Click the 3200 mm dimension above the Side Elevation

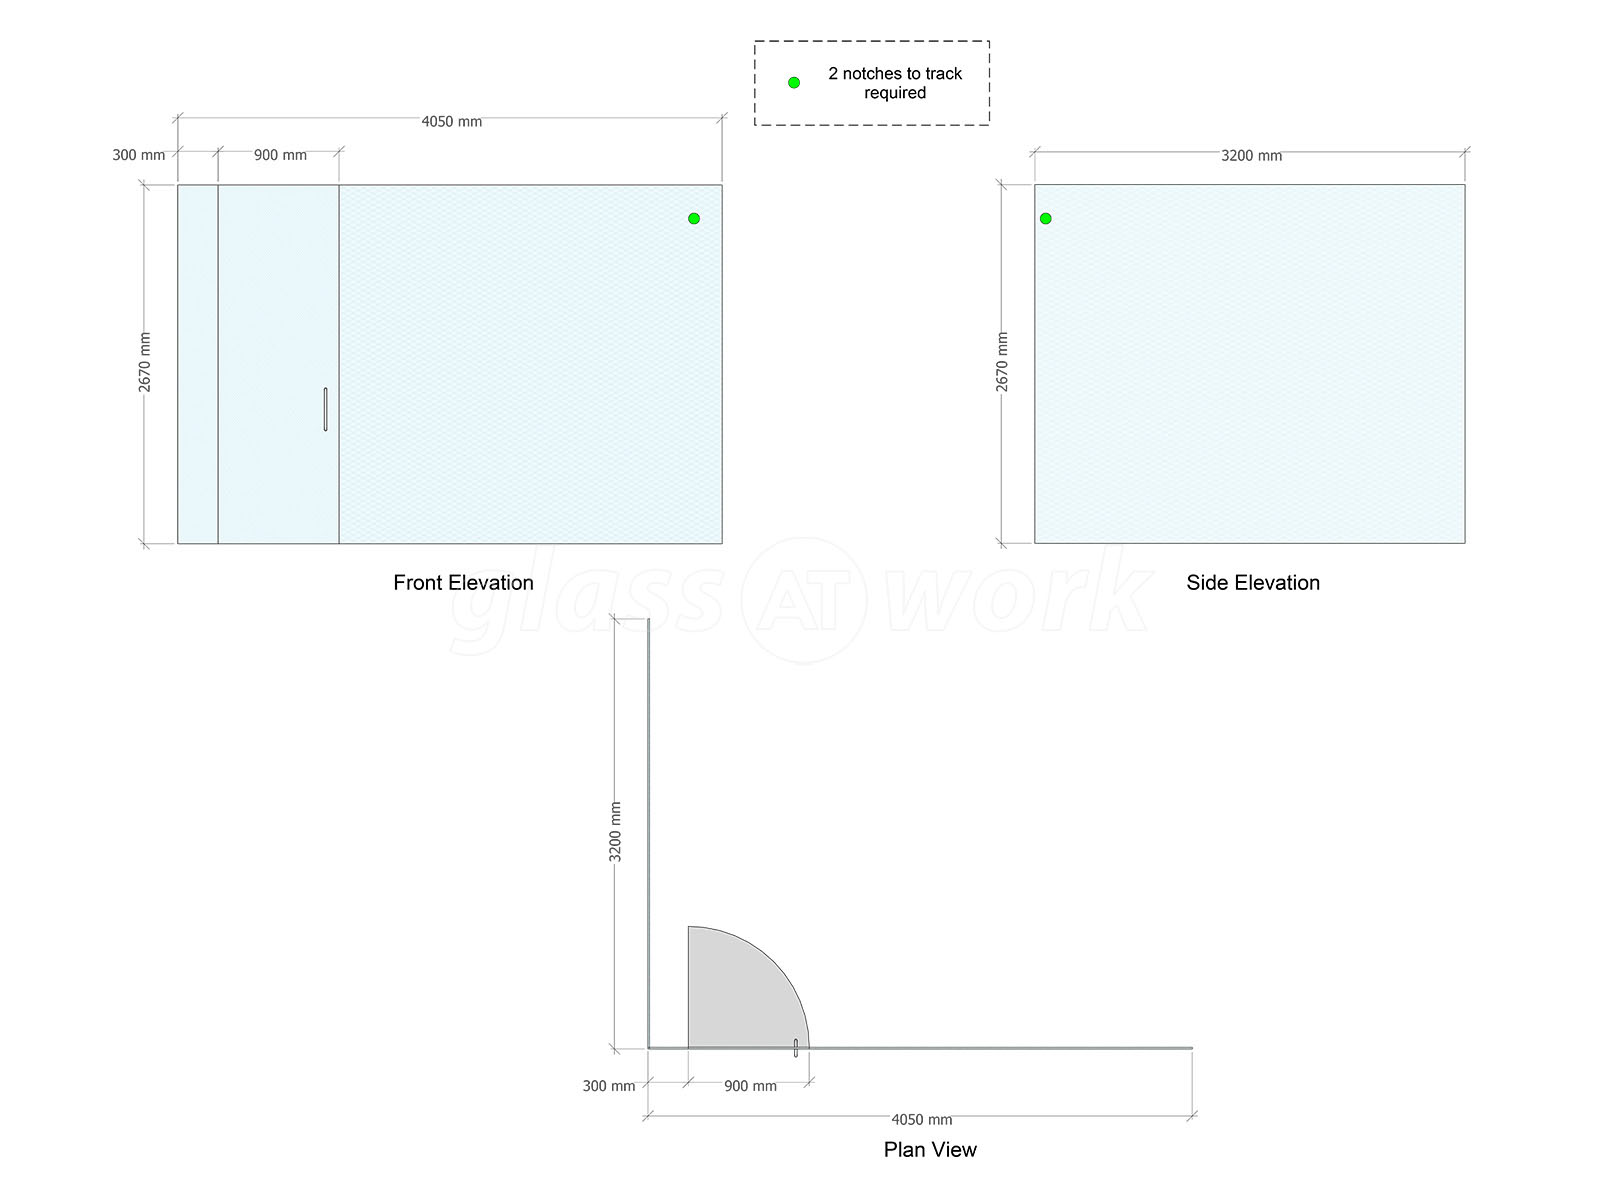pos(1252,156)
